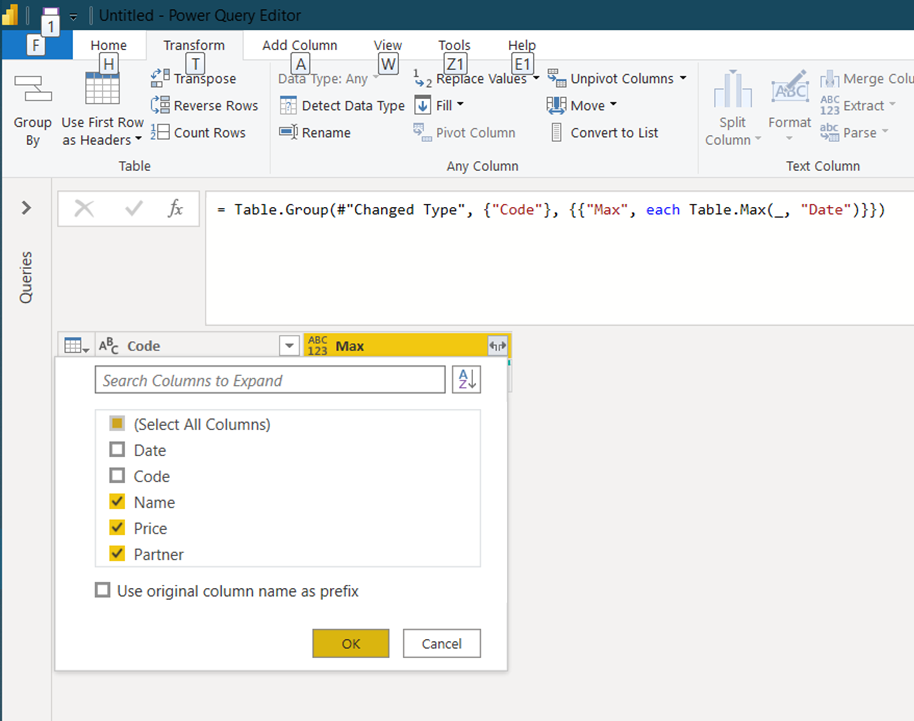The image size is (914, 721).
Task: Click the Parse icon
Action: [x=829, y=132]
